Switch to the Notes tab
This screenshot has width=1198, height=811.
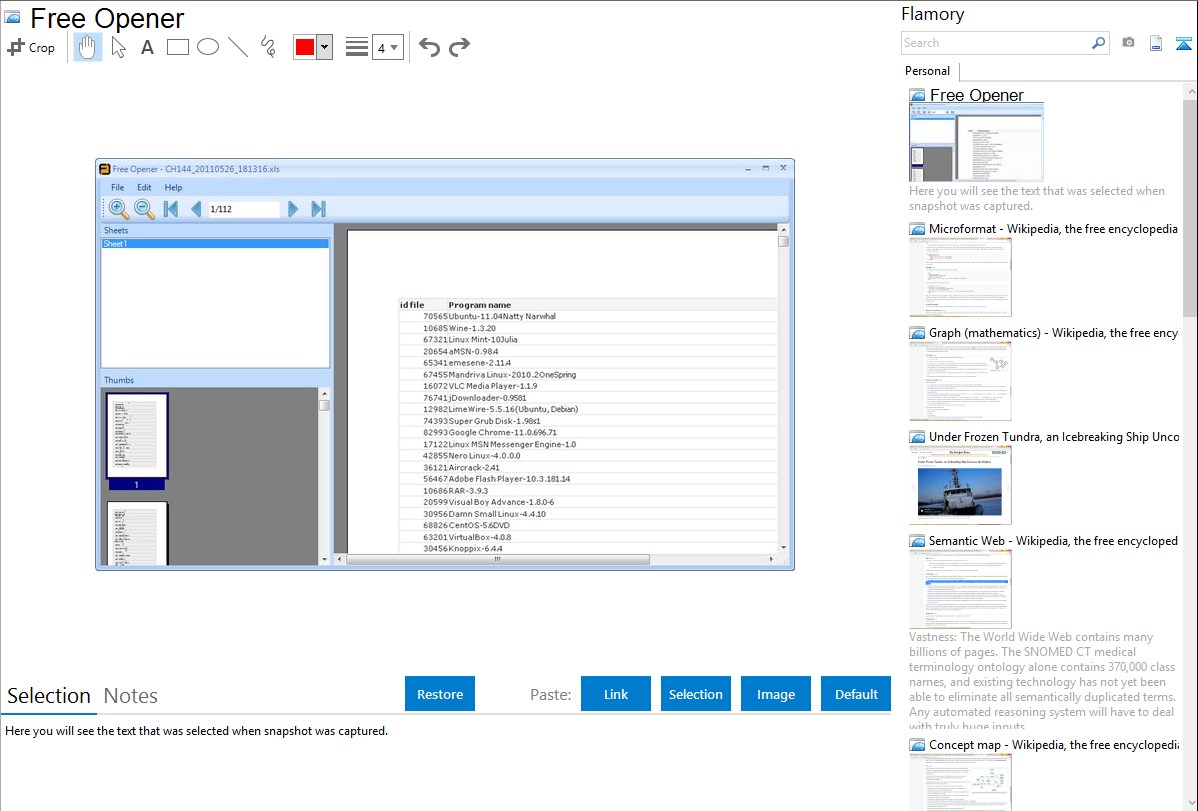131,696
